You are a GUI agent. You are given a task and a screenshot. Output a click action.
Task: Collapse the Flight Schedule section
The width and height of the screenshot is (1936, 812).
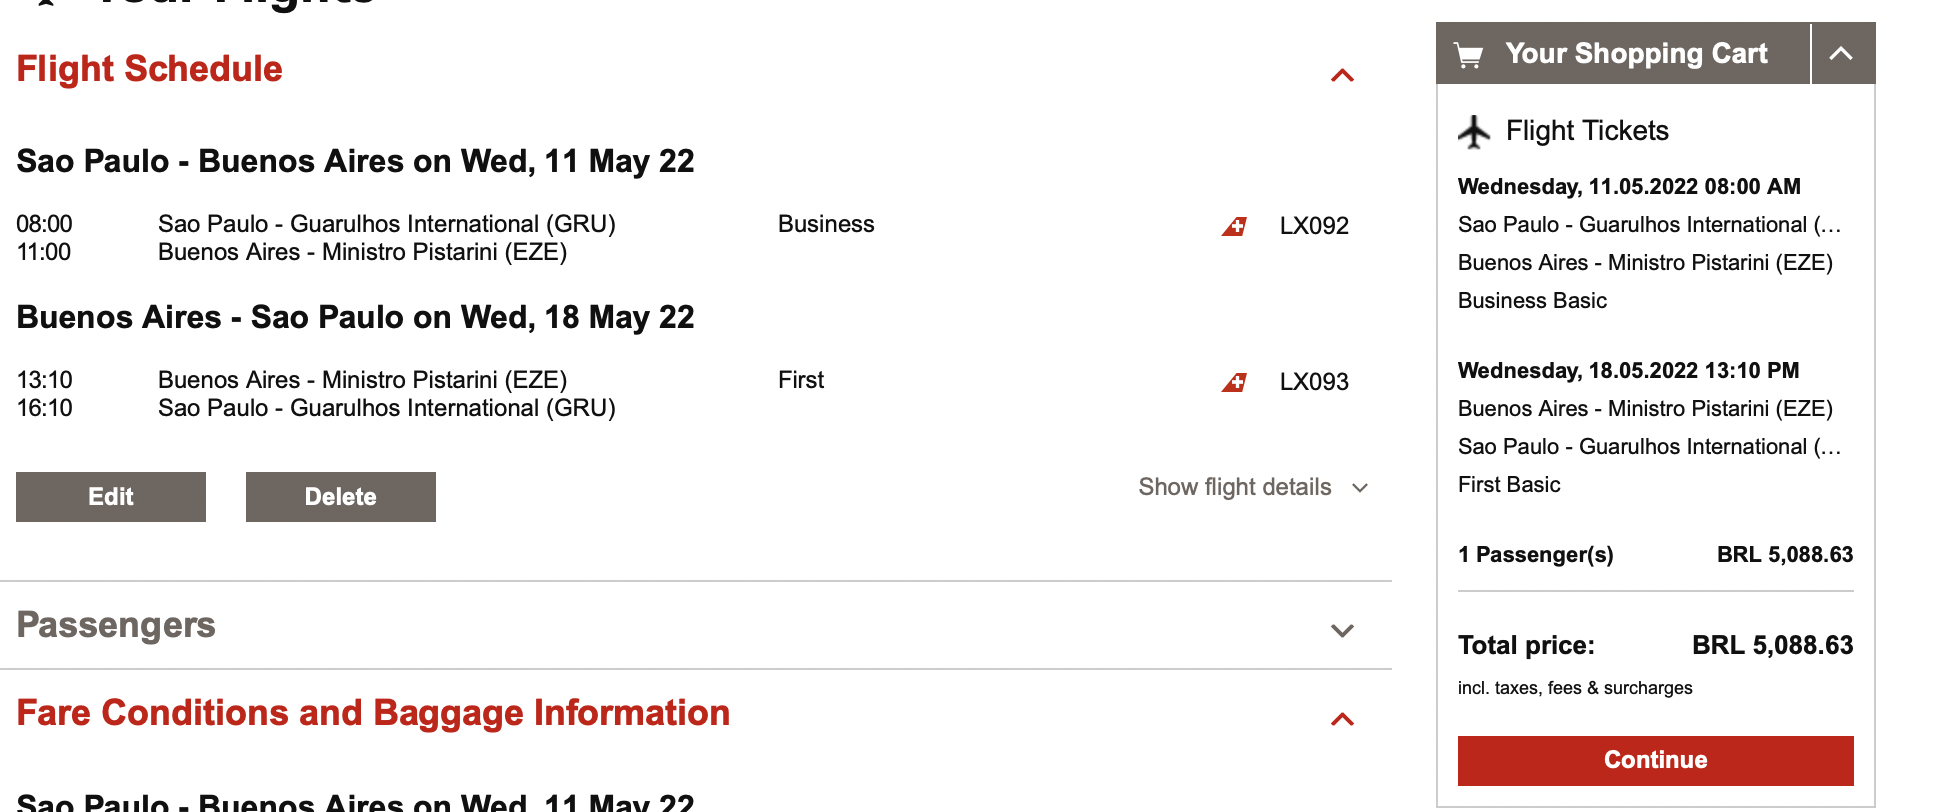point(1342,75)
